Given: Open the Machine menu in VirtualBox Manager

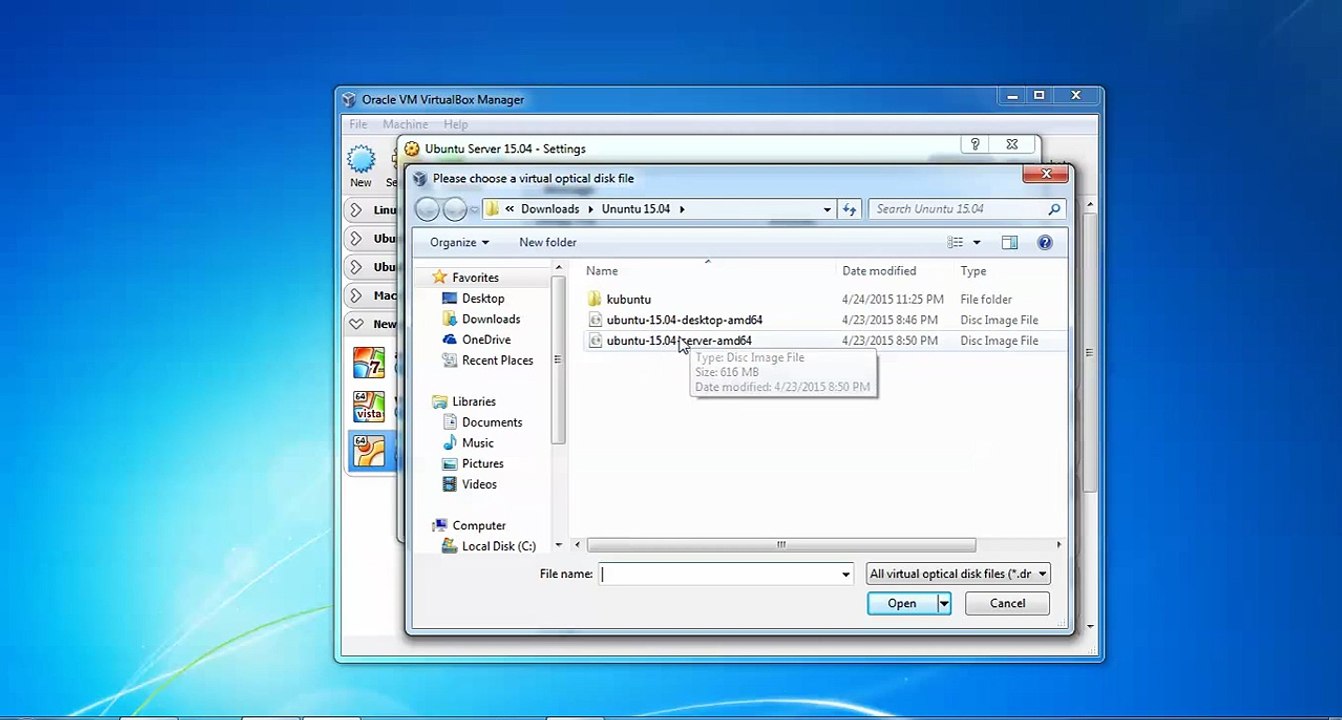Looking at the screenshot, I should (405, 124).
